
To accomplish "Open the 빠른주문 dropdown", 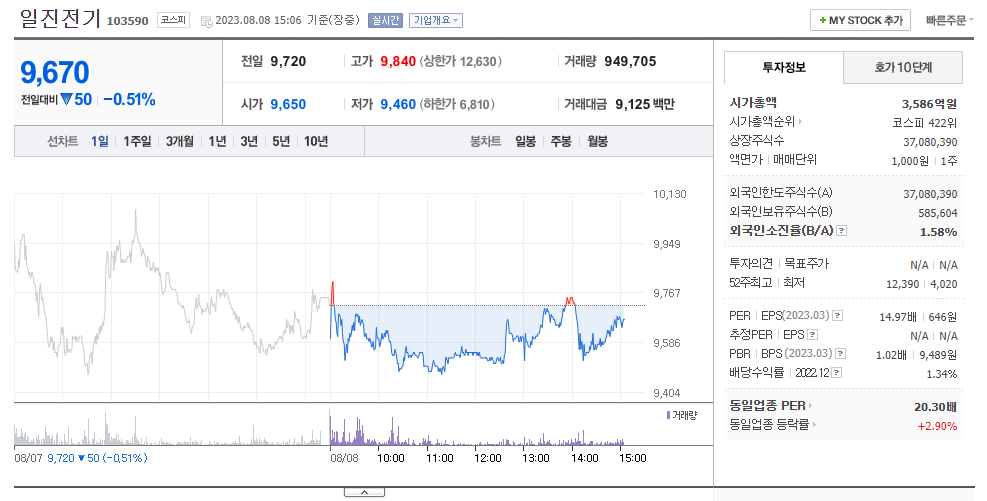I will [949, 20].
